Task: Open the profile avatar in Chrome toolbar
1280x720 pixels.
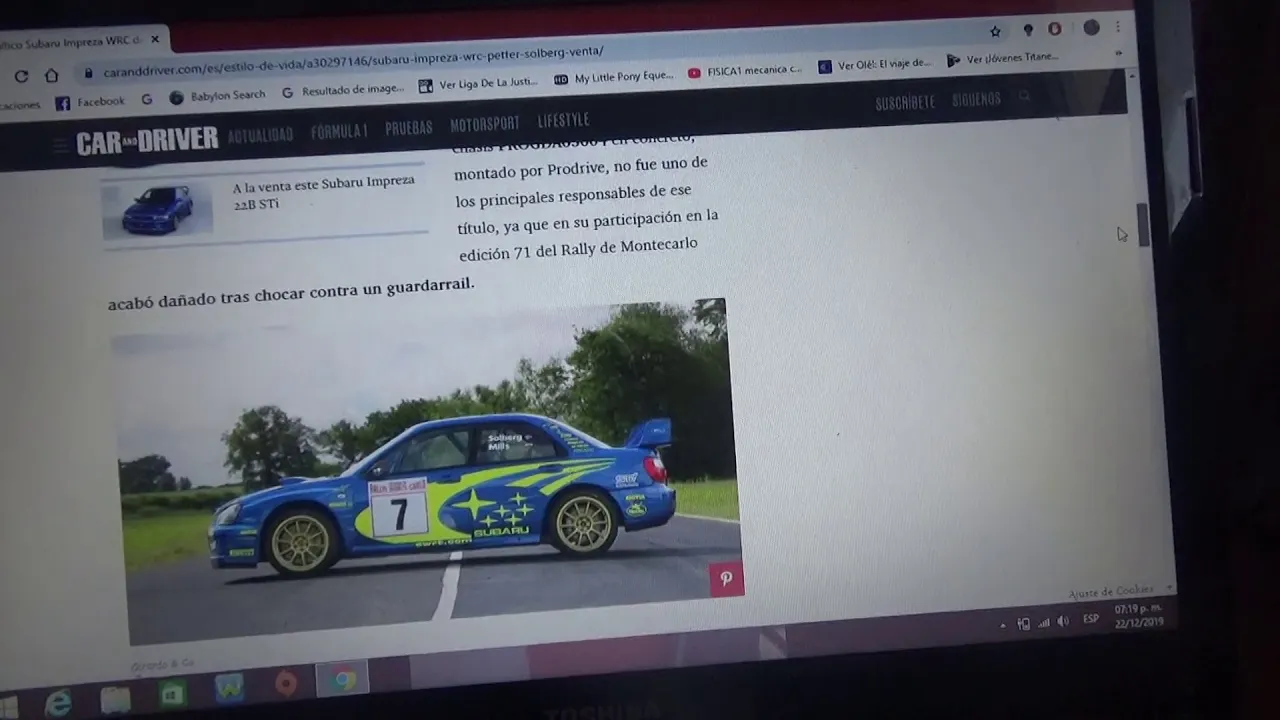Action: (1091, 28)
